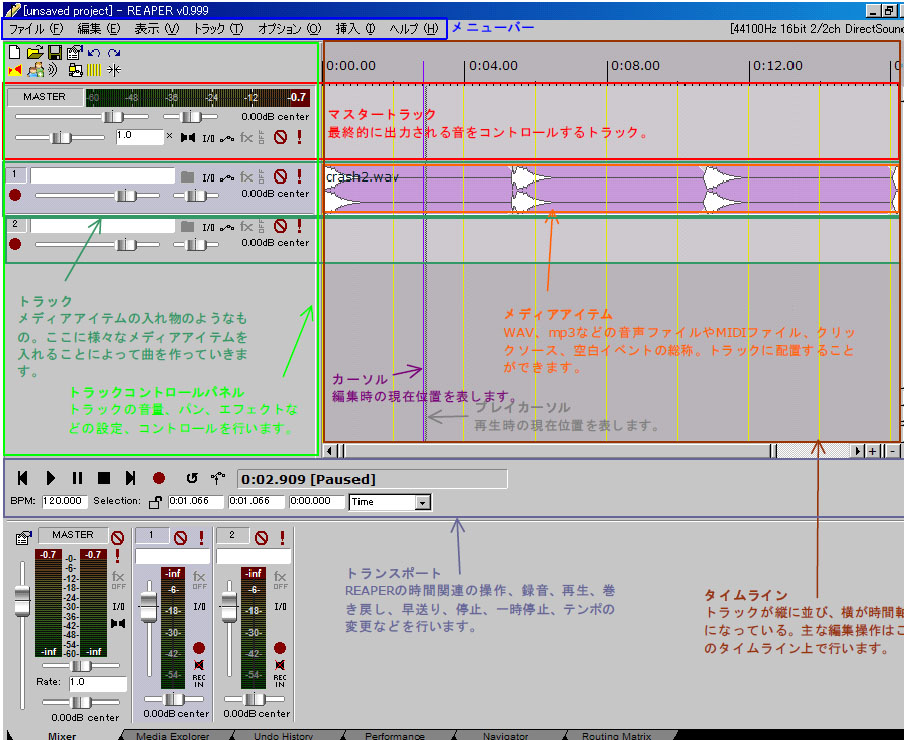Image resolution: width=904 pixels, height=740 pixels.
Task: Undo last action with the blue arrow
Action: [x=94, y=53]
